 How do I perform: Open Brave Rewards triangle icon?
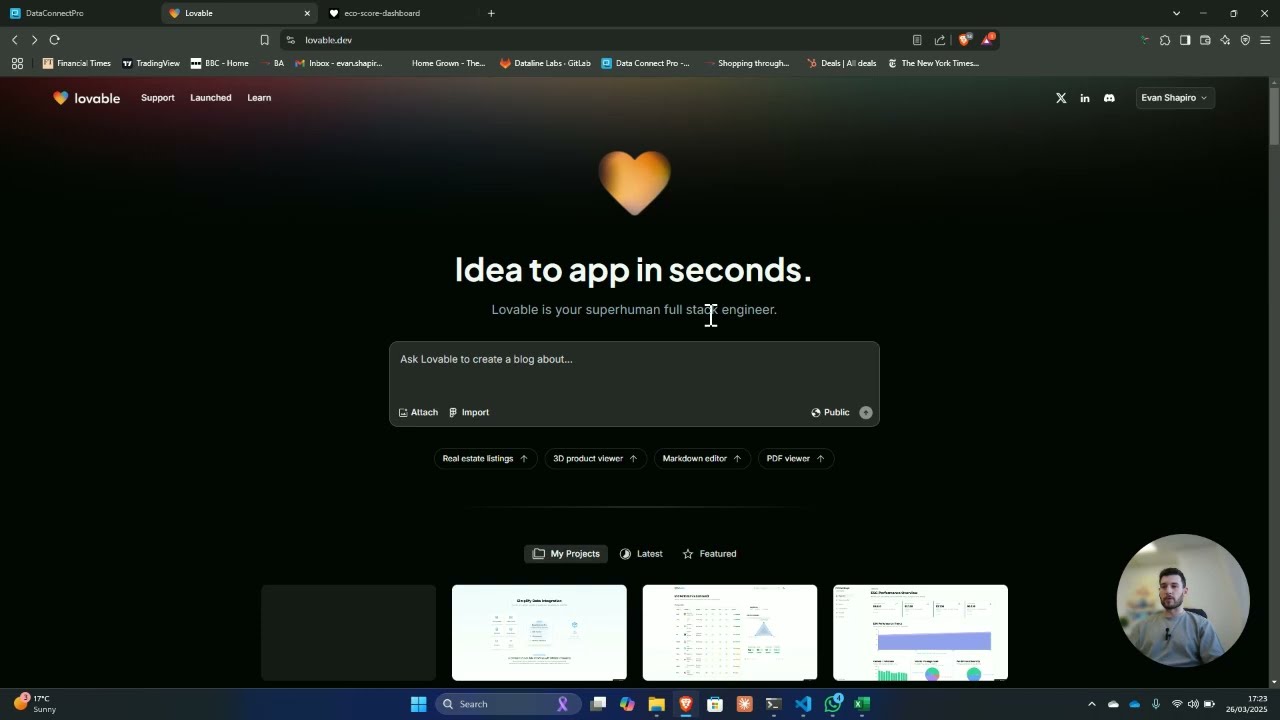[x=987, y=40]
